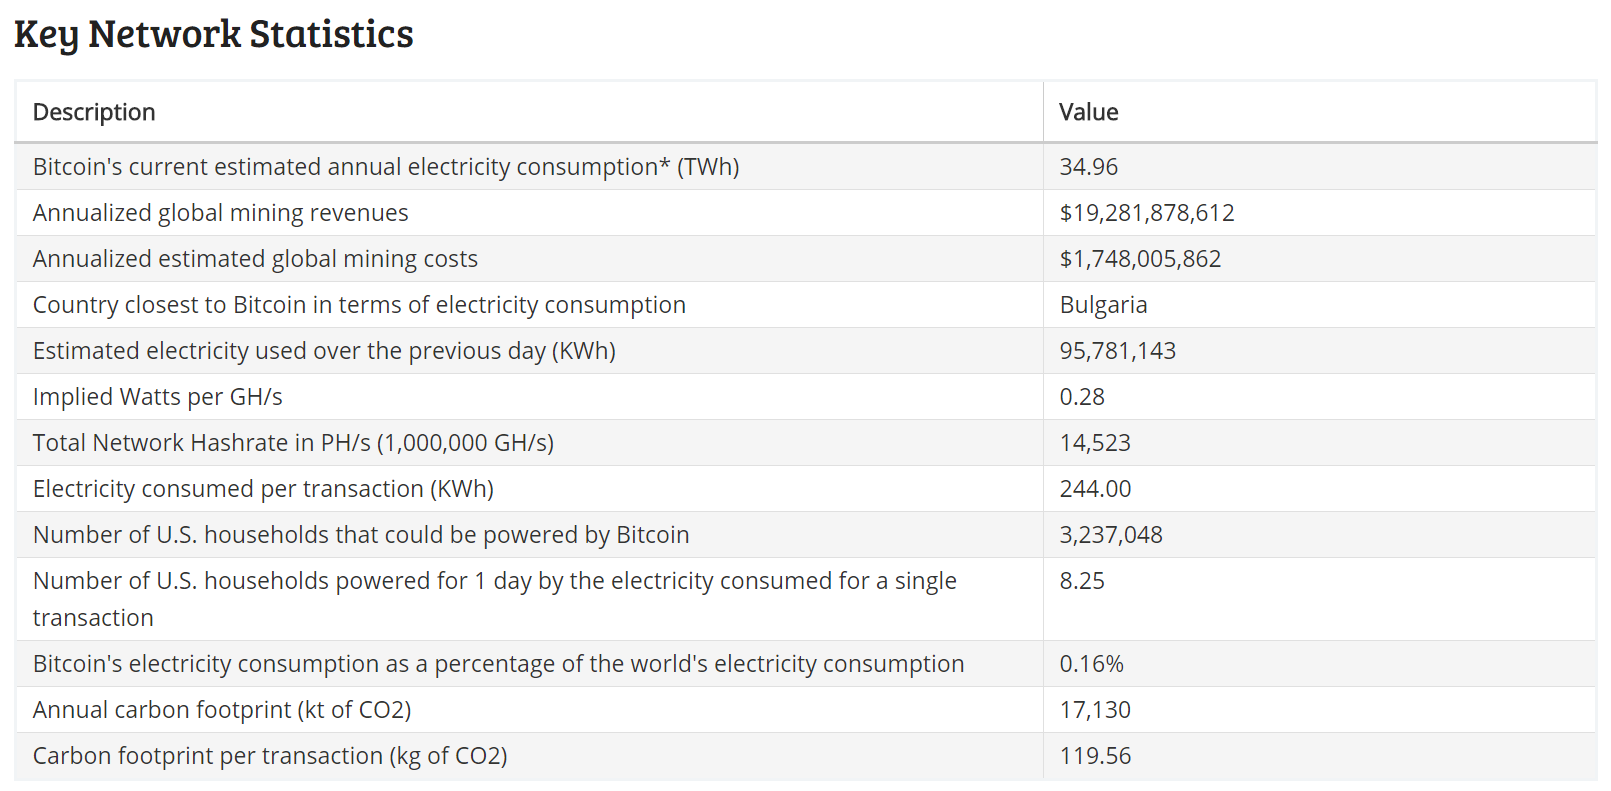Click the $19,281,878,612 revenue value
The image size is (1611, 791).
(1146, 213)
